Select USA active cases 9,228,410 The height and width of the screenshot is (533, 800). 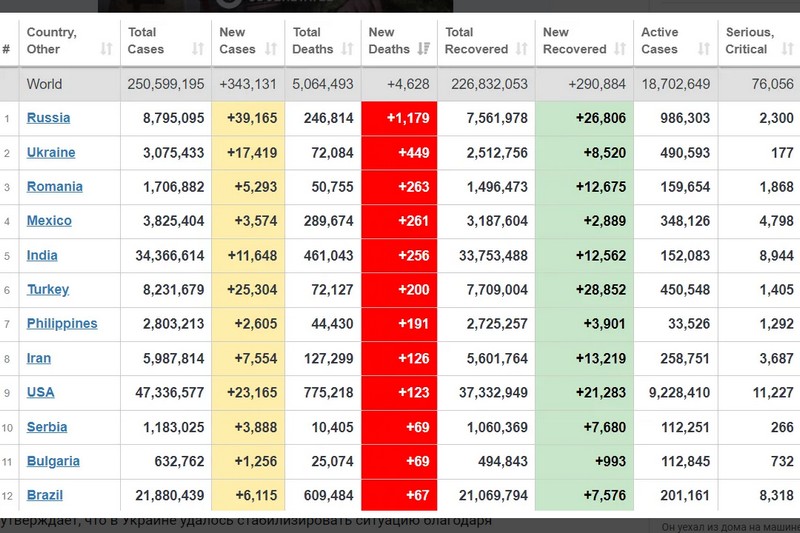pos(679,393)
